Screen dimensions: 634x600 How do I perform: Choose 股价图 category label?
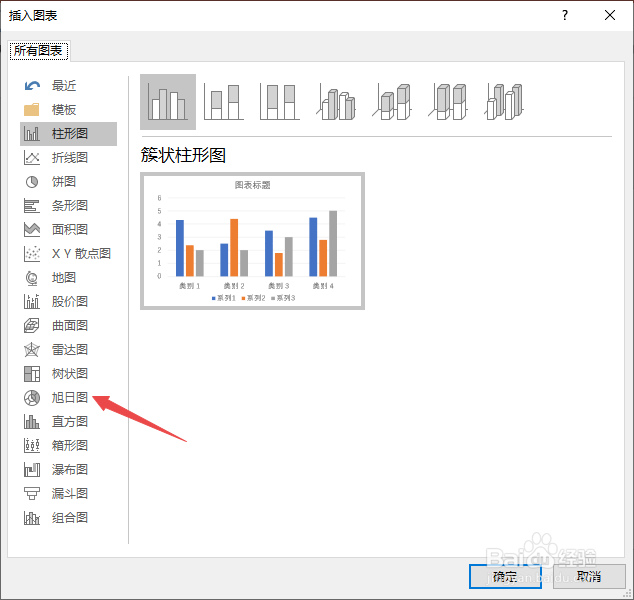(70, 302)
